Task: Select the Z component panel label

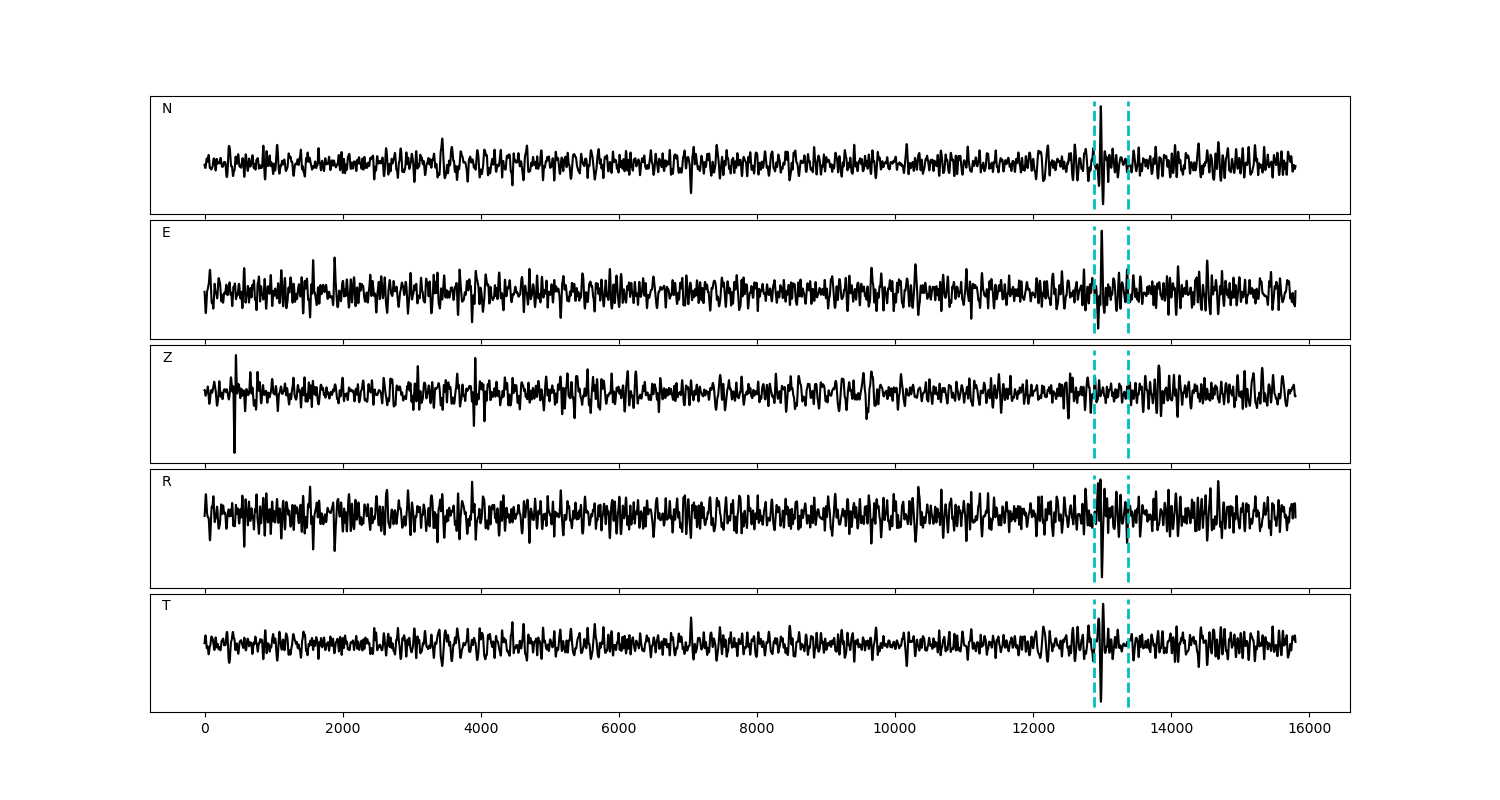Action: tap(167, 358)
